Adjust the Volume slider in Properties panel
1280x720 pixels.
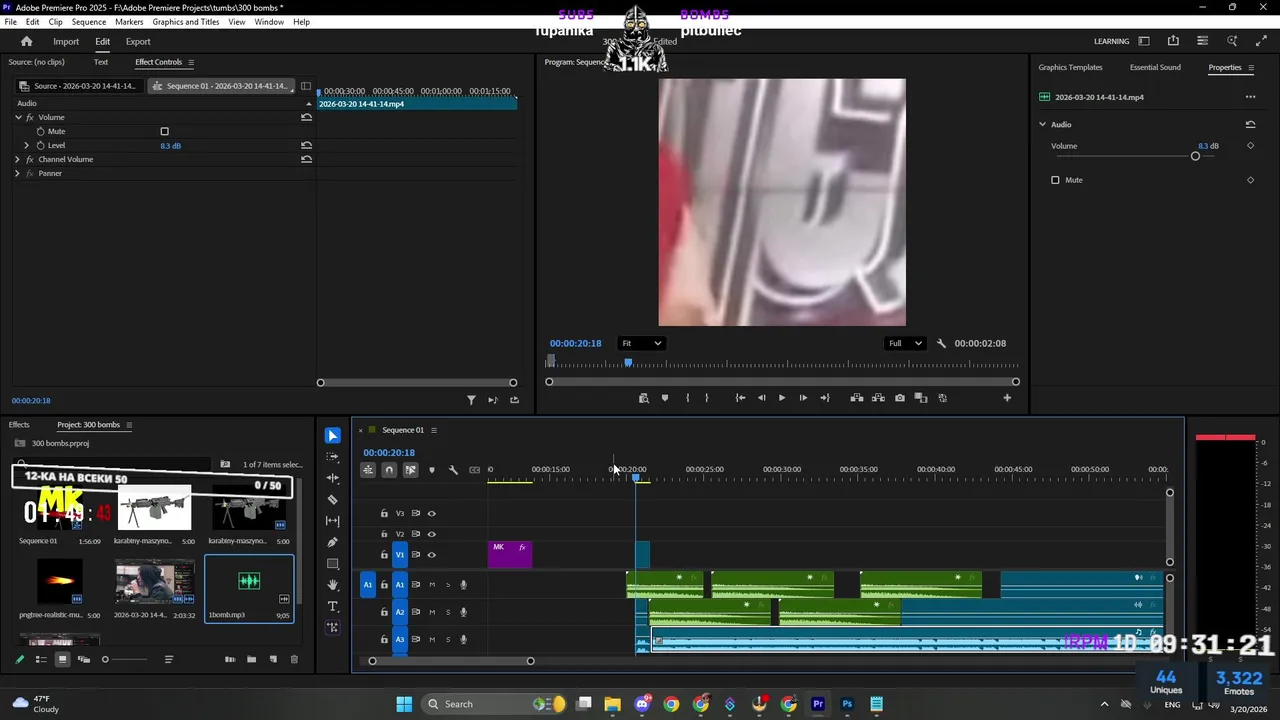[x=1195, y=156]
